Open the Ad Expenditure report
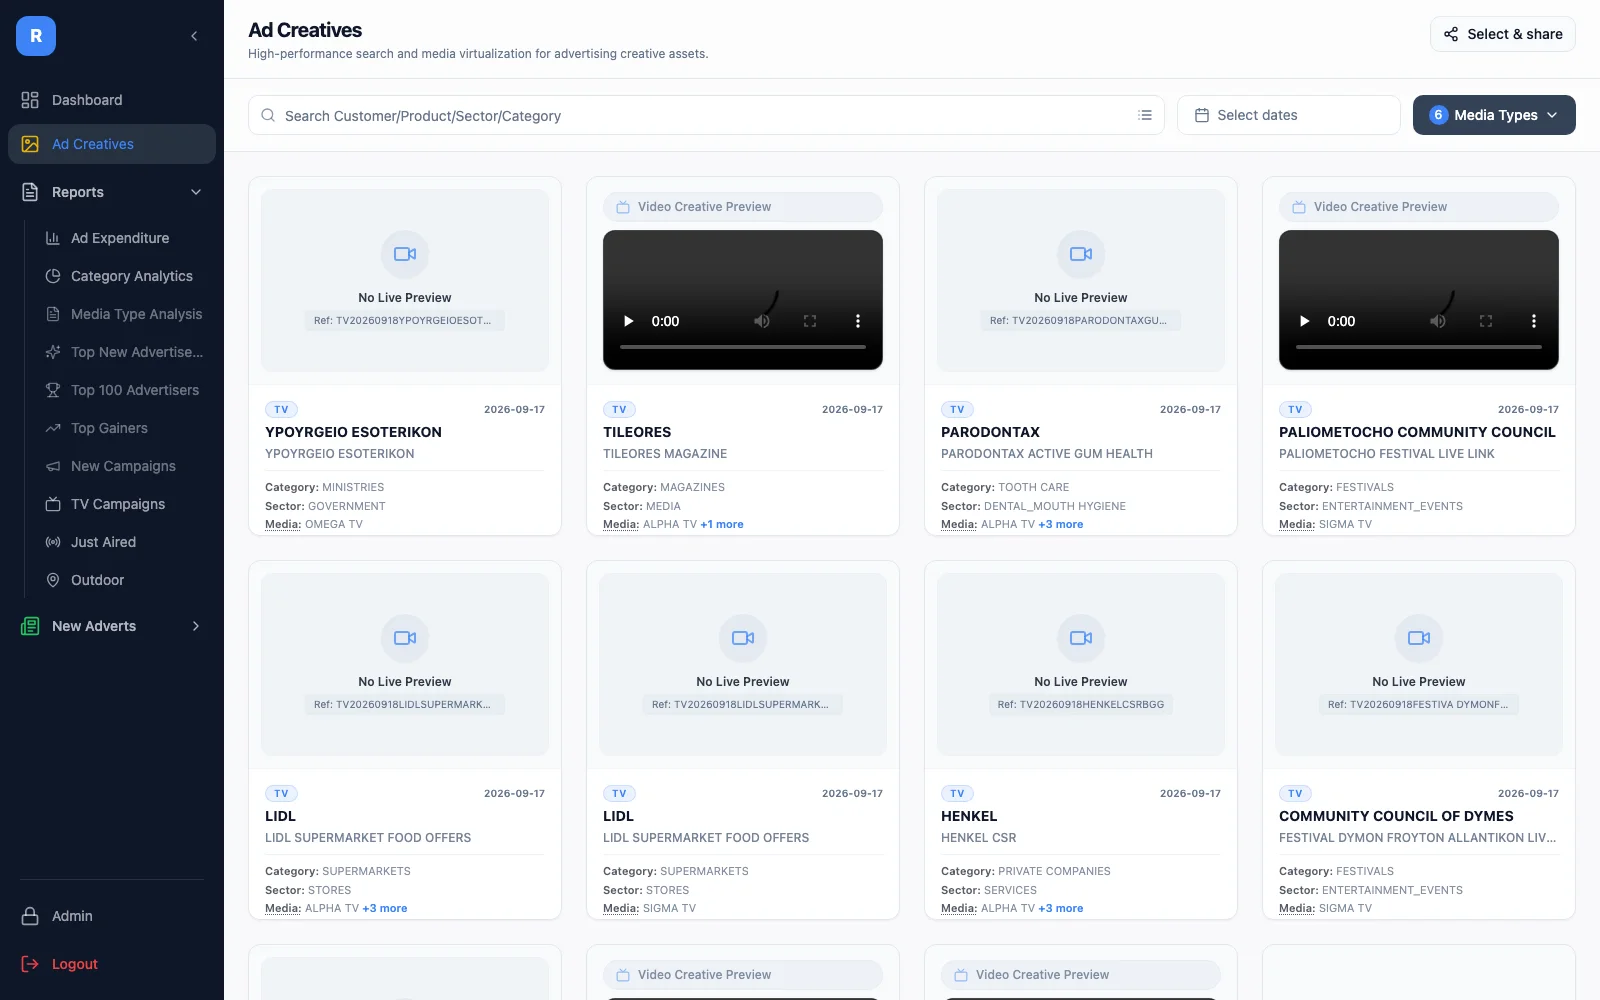Viewport: 1600px width, 1000px height. 120,238
